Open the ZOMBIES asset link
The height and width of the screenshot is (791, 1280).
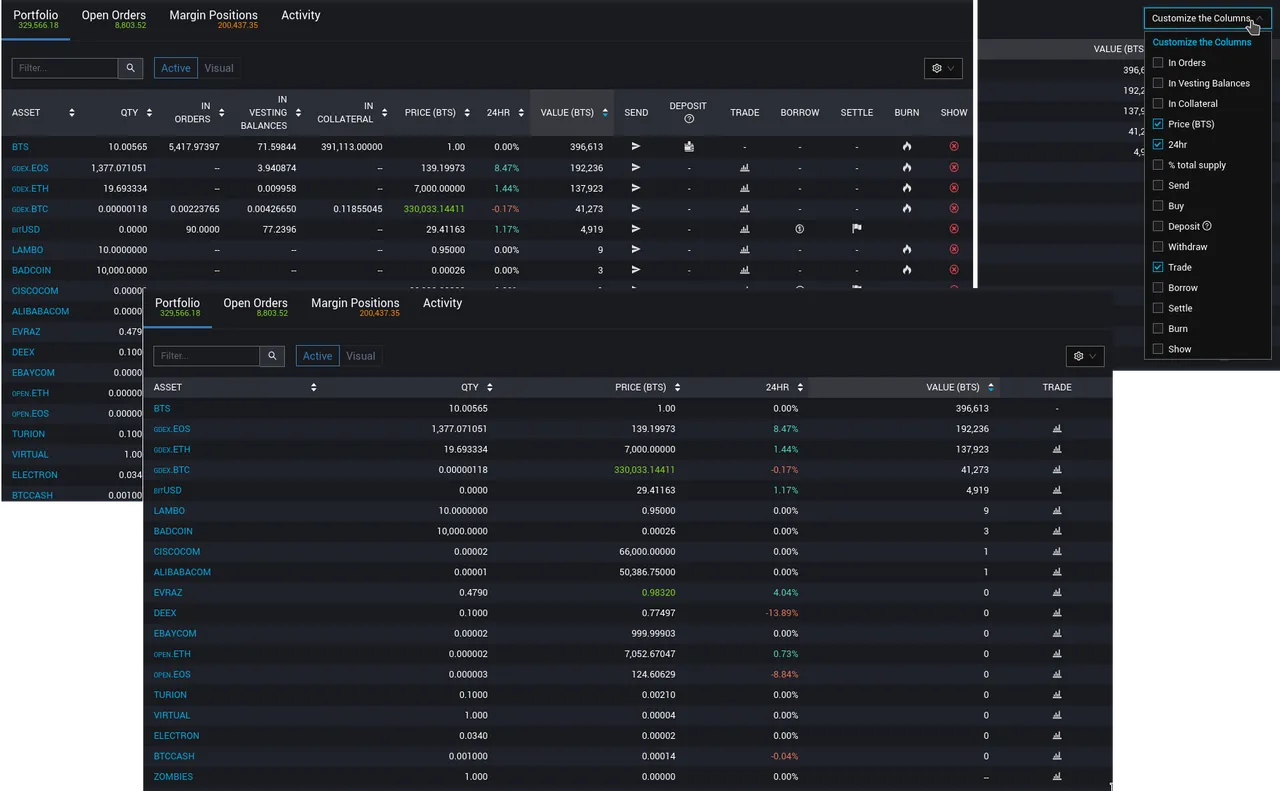(x=173, y=777)
